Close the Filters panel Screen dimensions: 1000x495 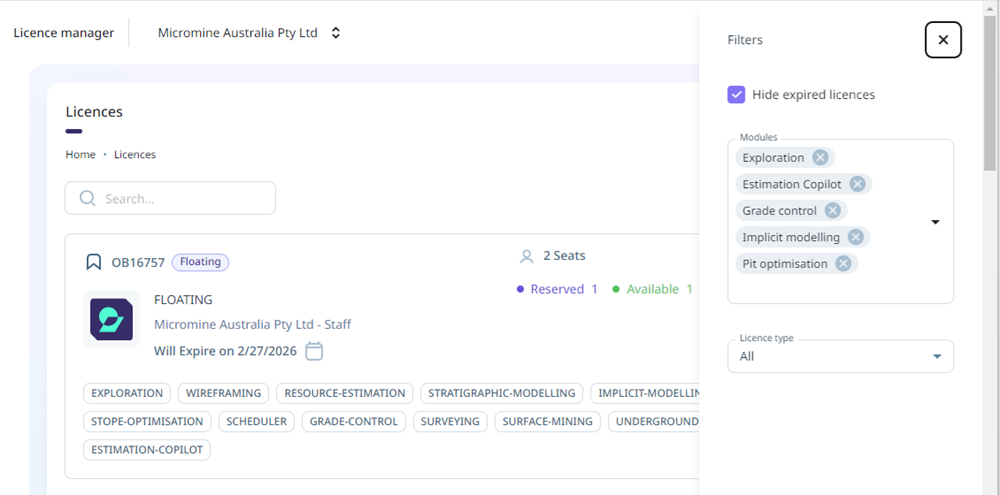tap(943, 40)
